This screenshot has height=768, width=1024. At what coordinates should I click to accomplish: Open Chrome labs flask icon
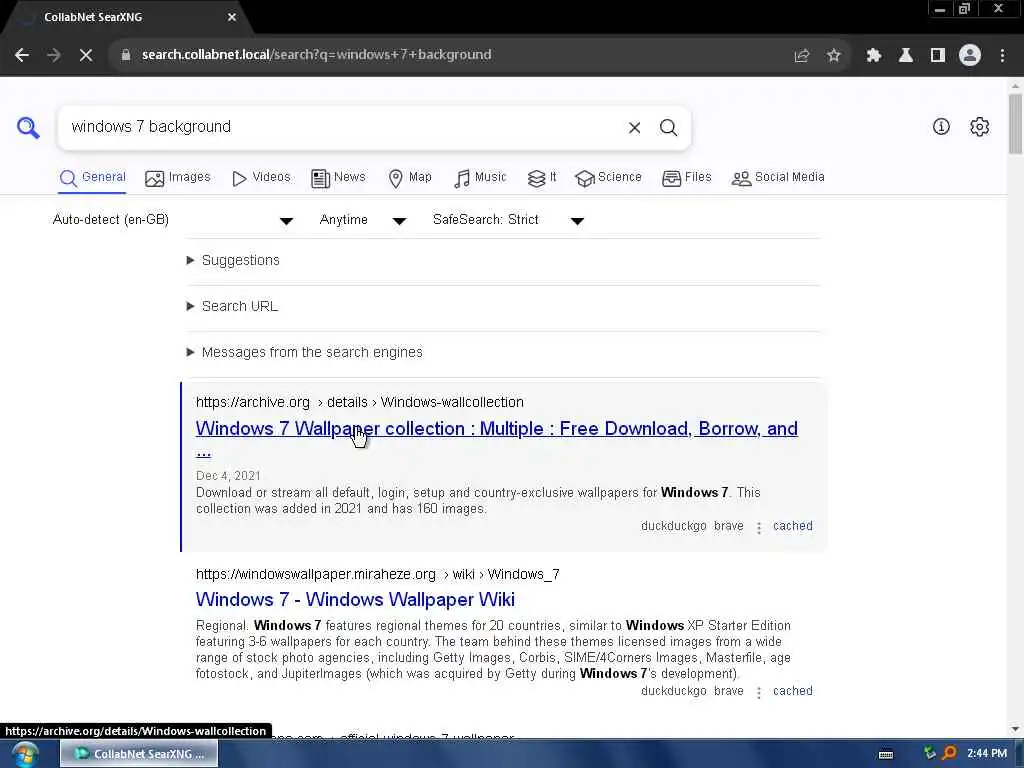tap(906, 56)
